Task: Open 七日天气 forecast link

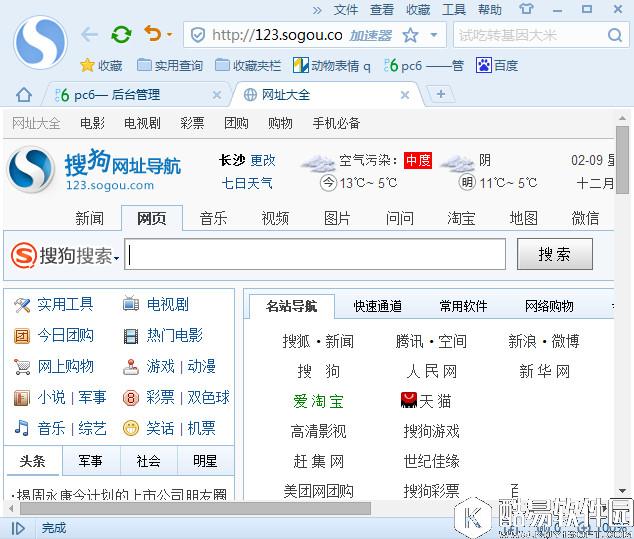Action: [x=247, y=183]
